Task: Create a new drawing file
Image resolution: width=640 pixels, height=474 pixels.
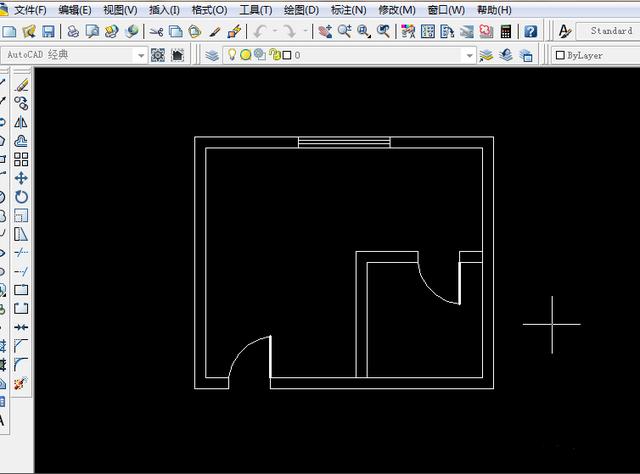Action: click(10, 31)
